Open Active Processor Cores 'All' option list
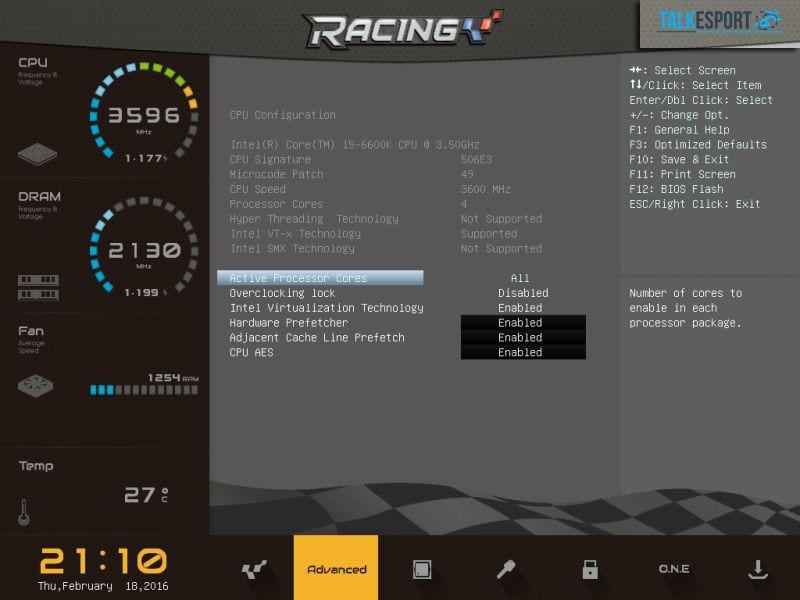800x600 pixels. click(520, 278)
